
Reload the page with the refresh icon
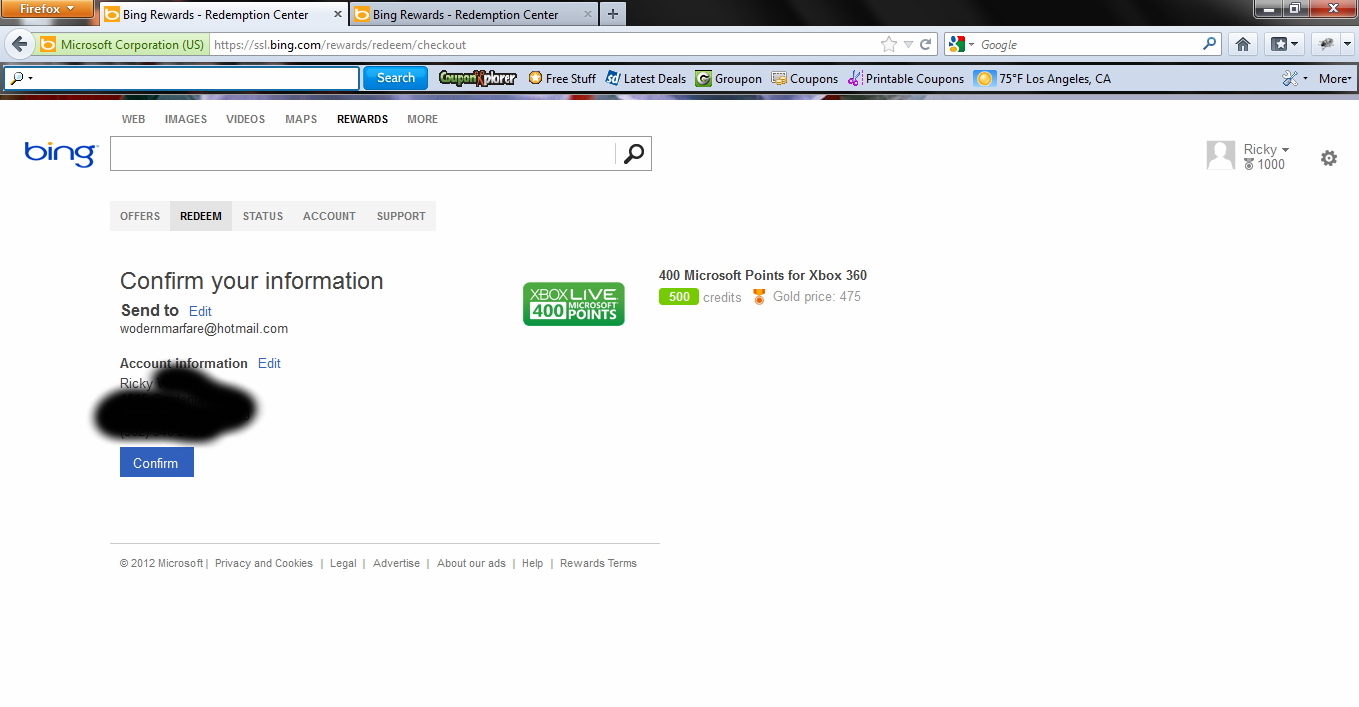(926, 45)
